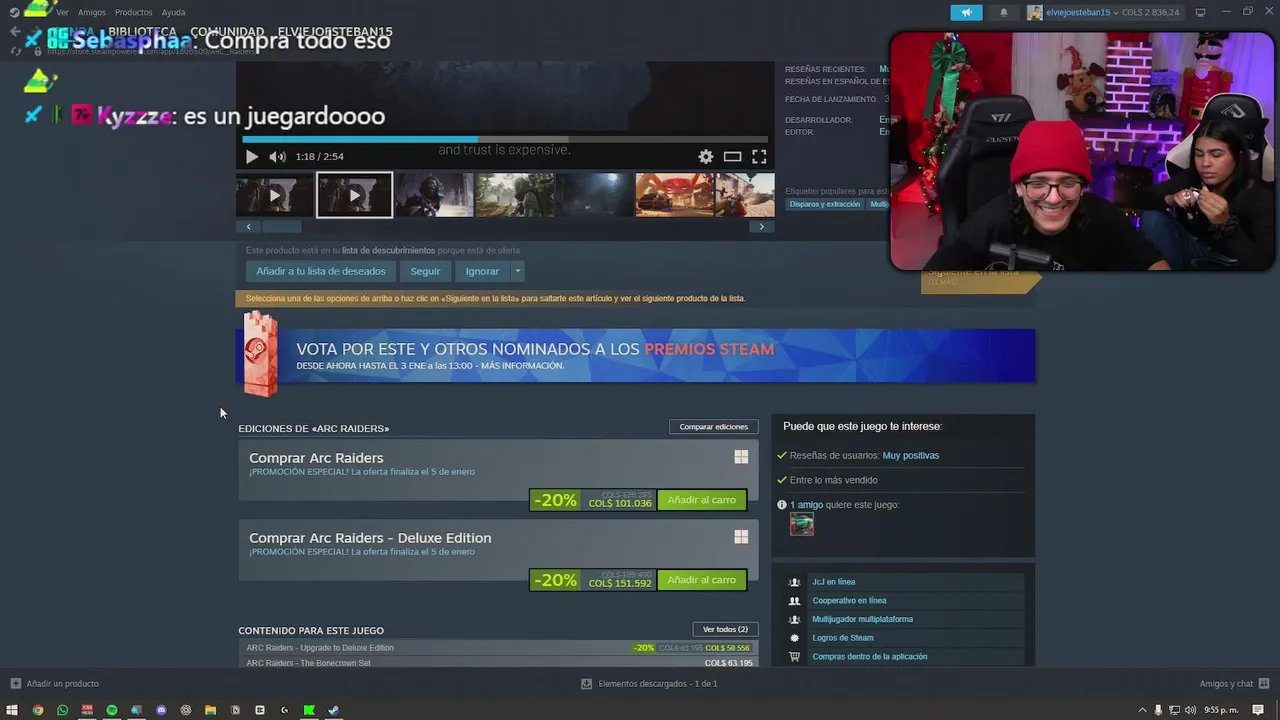Mute the trailer volume speaker icon
Image resolution: width=1280 pixels, height=720 pixels.
[277, 156]
